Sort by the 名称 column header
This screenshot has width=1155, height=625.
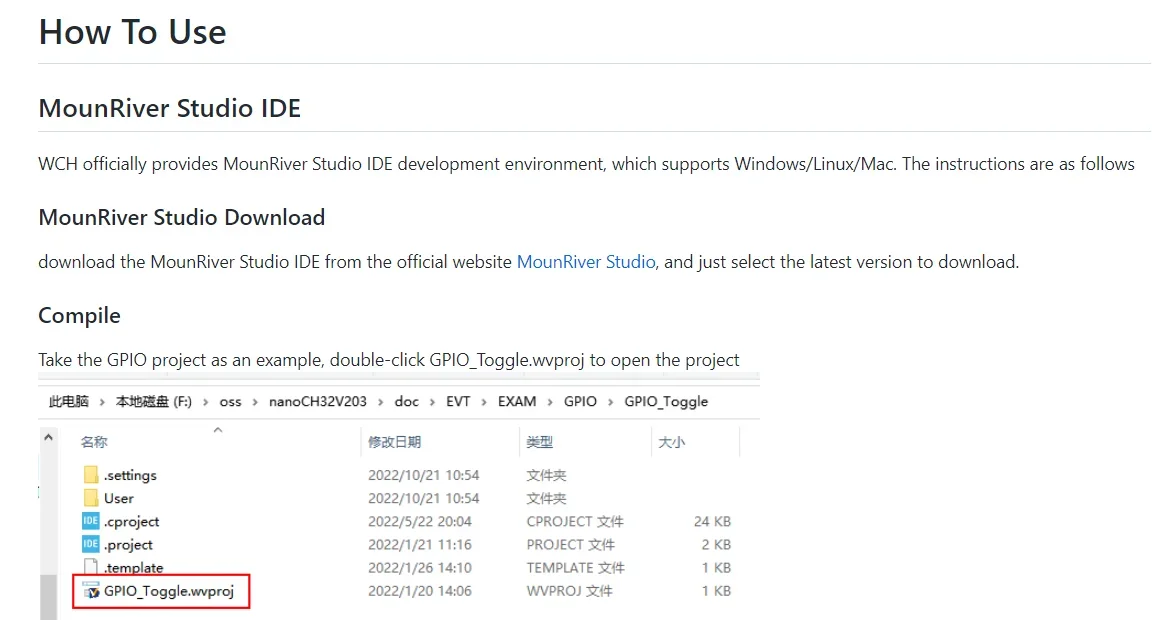coord(94,441)
